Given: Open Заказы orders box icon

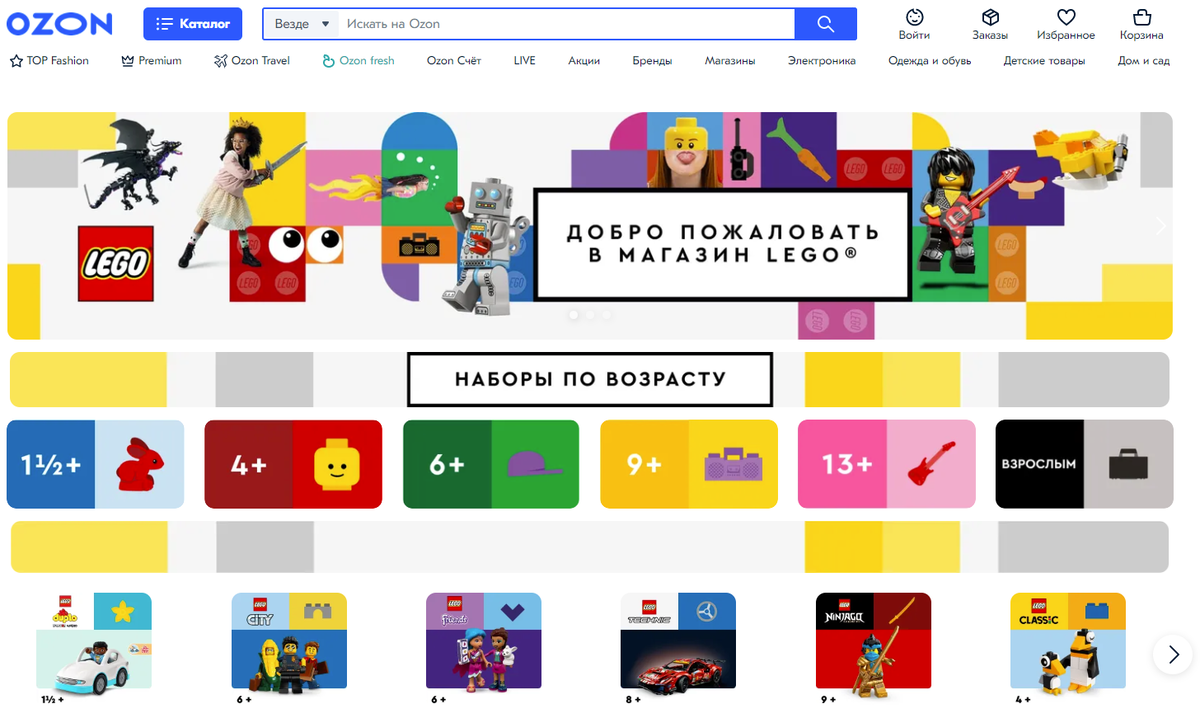Looking at the screenshot, I should [990, 25].
